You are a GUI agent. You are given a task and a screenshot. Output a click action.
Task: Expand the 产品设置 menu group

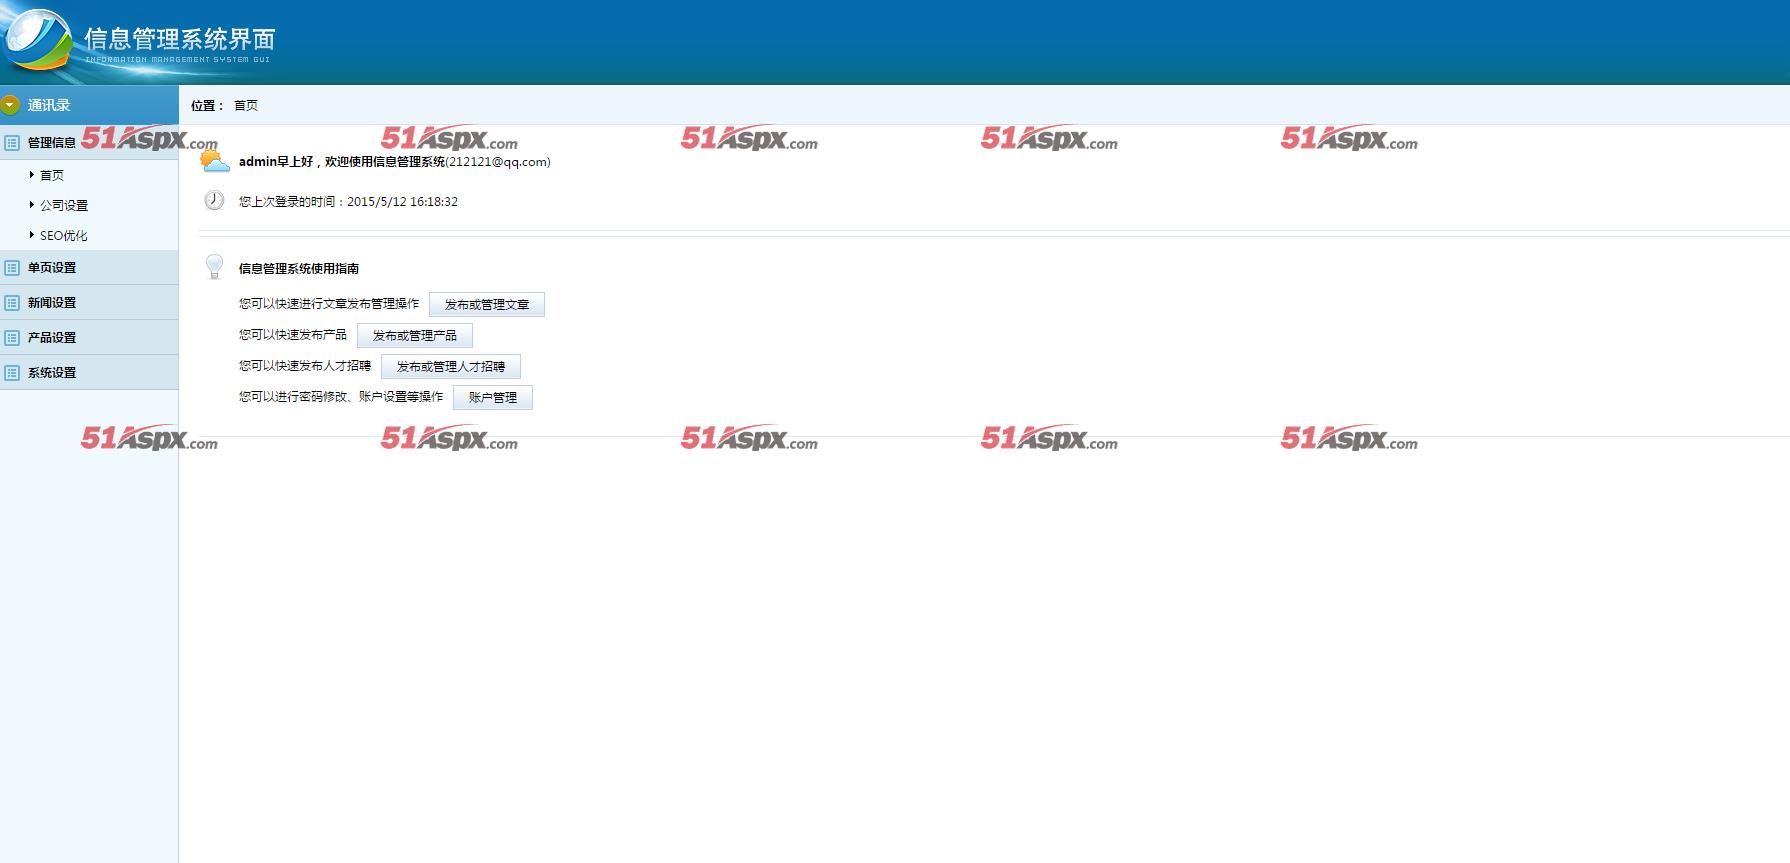click(x=89, y=338)
